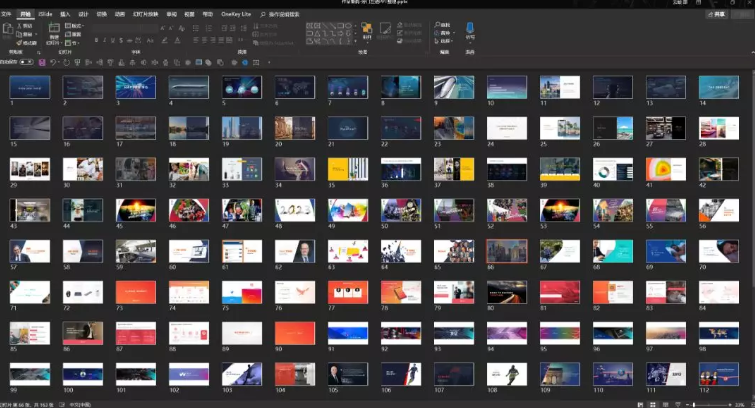Open the File menu

tap(6, 14)
